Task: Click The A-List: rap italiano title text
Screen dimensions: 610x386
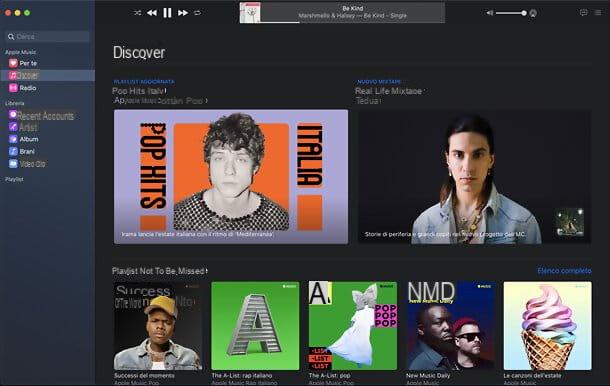Action: (x=242, y=375)
